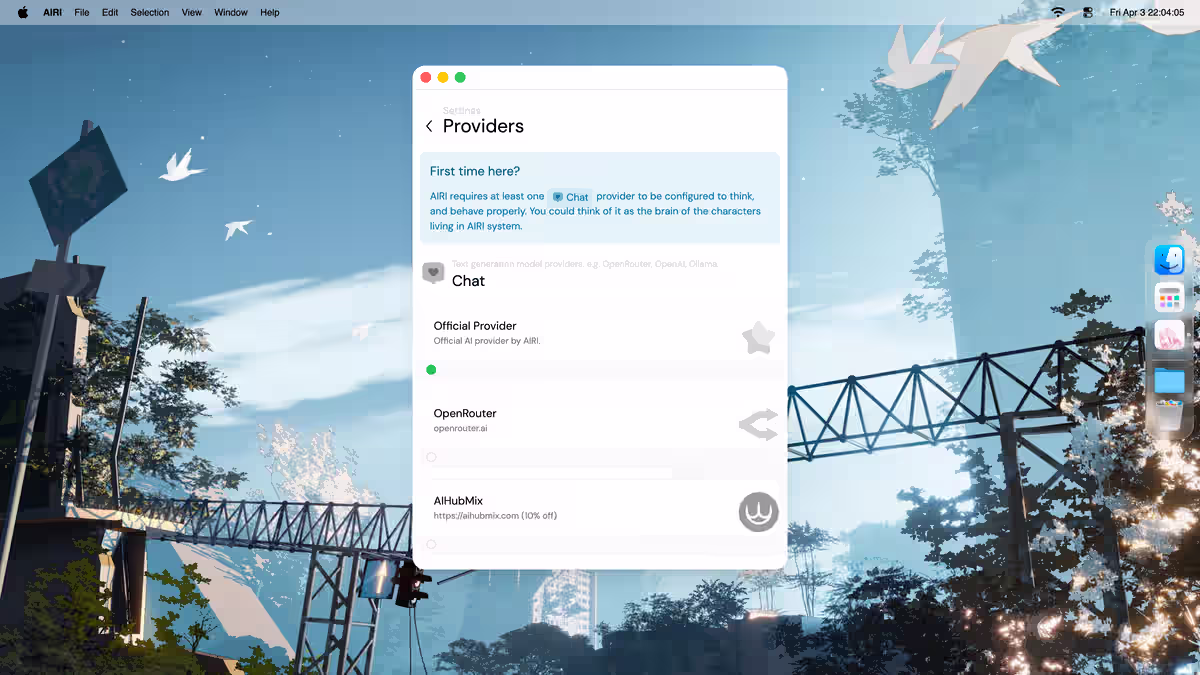The width and height of the screenshot is (1200, 675).
Task: Open the Selection menu
Action: pos(150,12)
